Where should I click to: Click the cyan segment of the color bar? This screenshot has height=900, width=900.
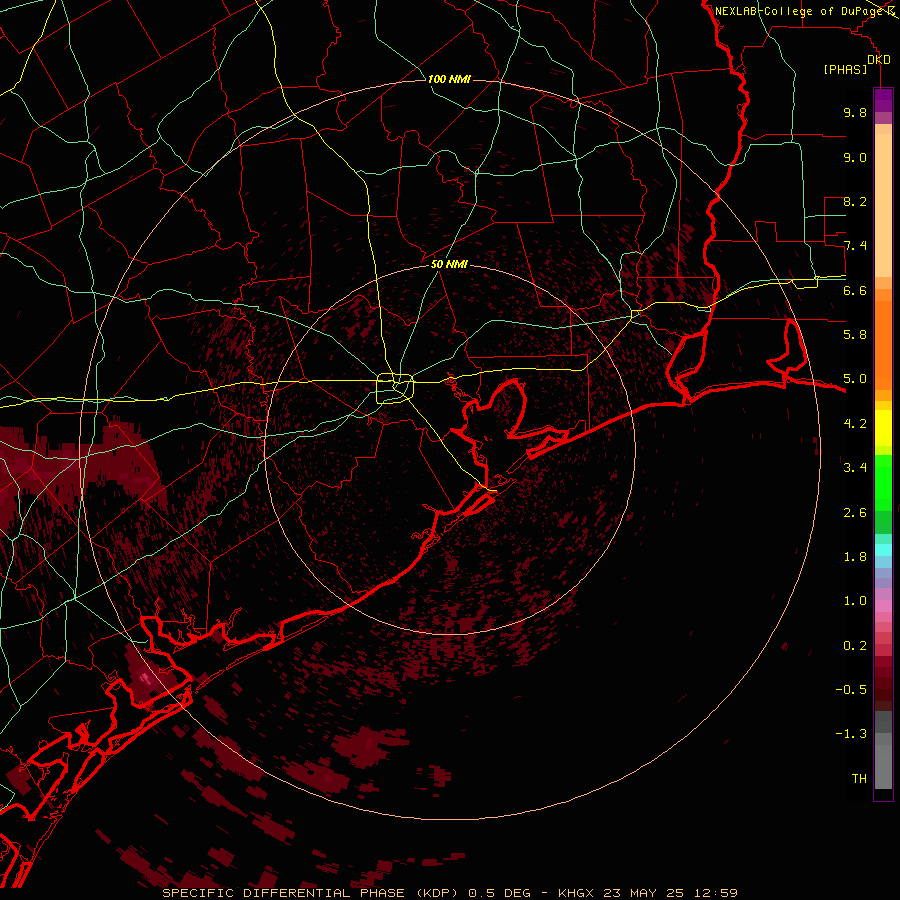click(x=883, y=550)
